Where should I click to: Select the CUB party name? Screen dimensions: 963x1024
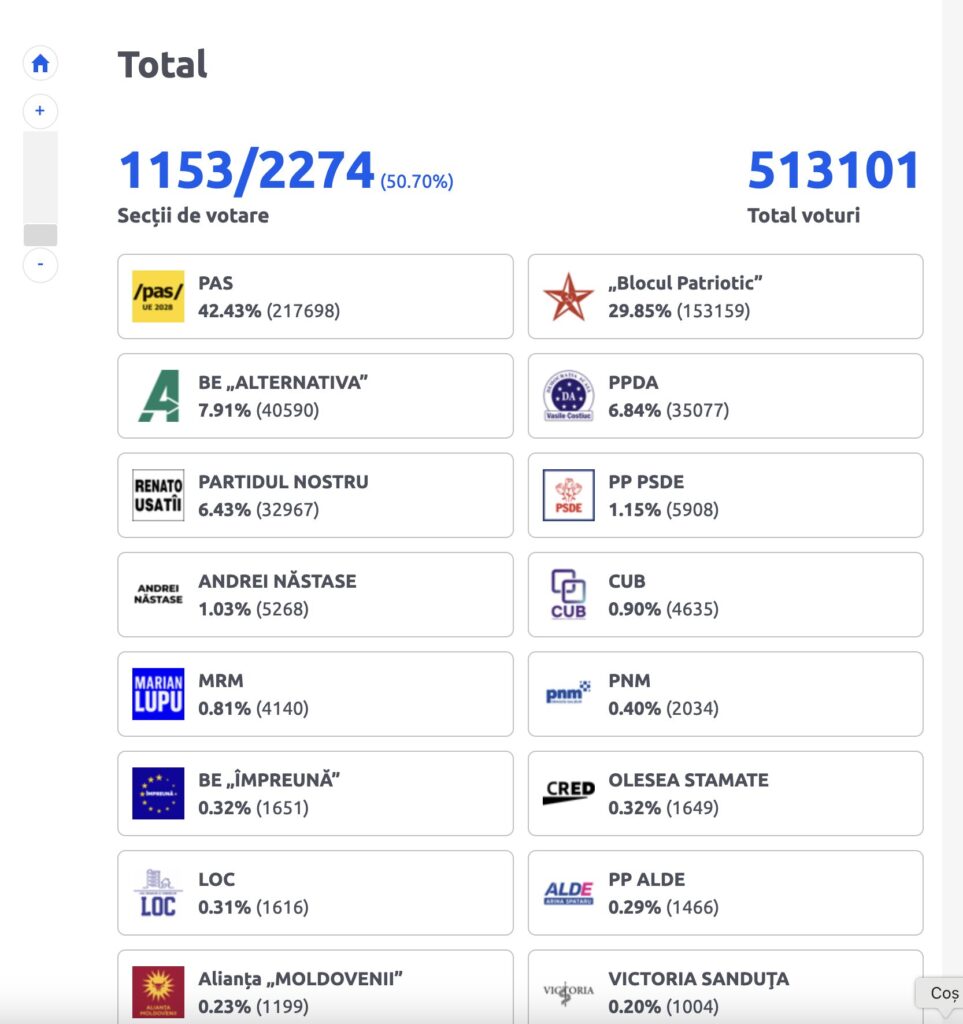click(627, 581)
